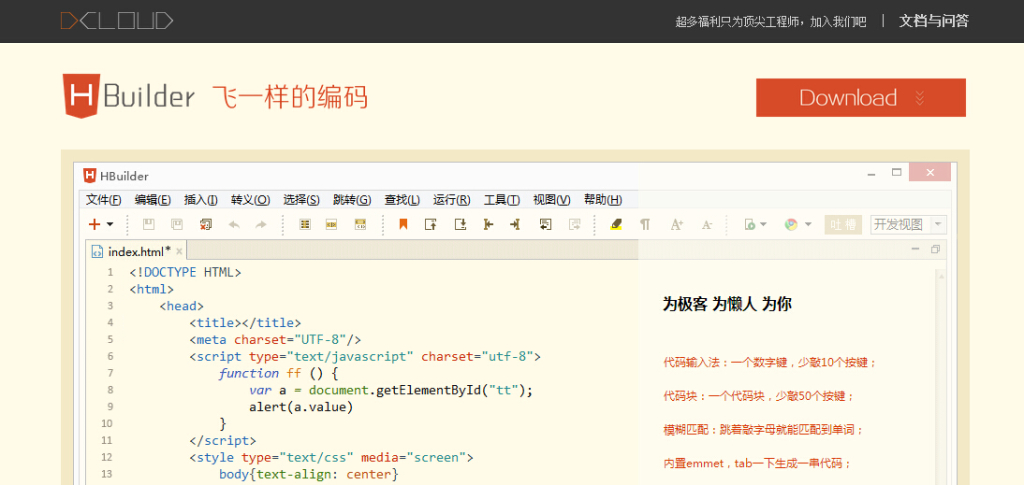
Task: Open the 跳转(G) menu
Action: pyautogui.click(x=352, y=200)
